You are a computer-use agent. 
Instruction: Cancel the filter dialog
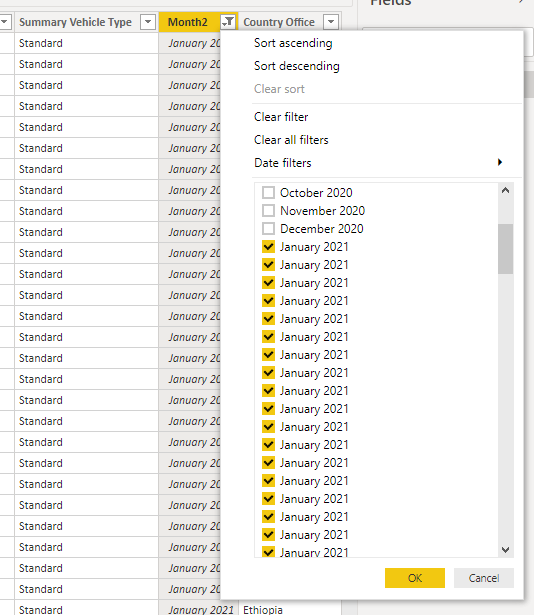484,578
